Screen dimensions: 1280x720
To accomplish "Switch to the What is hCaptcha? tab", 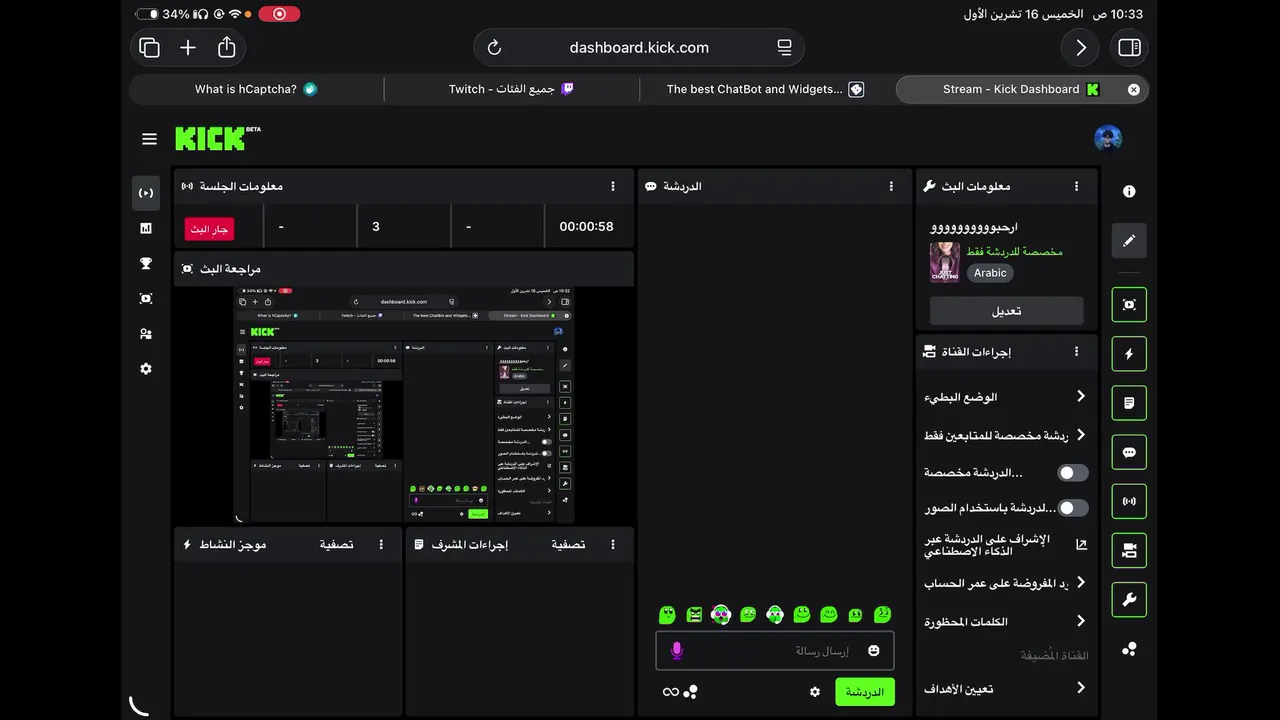I will pyautogui.click(x=256, y=89).
